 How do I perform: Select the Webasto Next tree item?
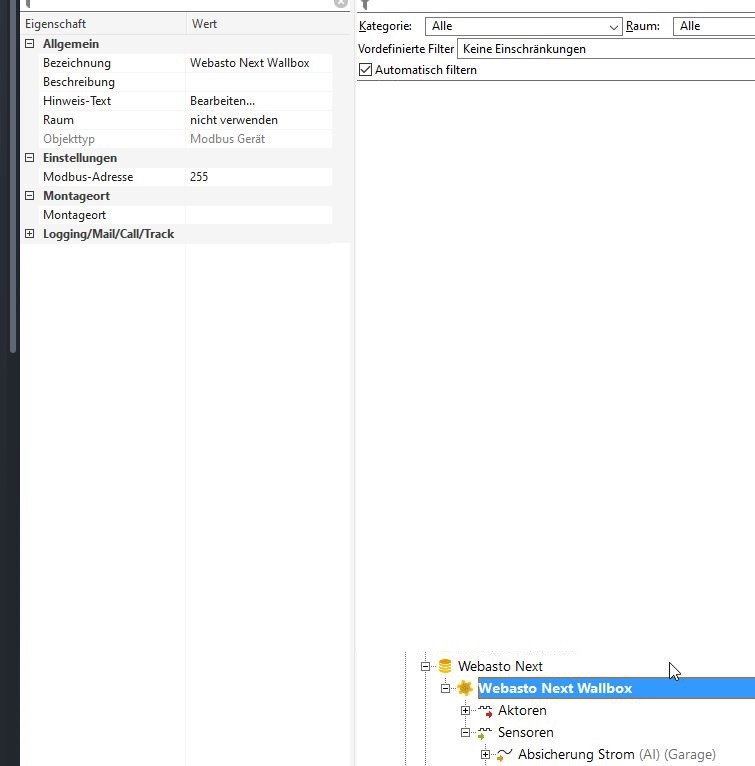[x=500, y=666]
